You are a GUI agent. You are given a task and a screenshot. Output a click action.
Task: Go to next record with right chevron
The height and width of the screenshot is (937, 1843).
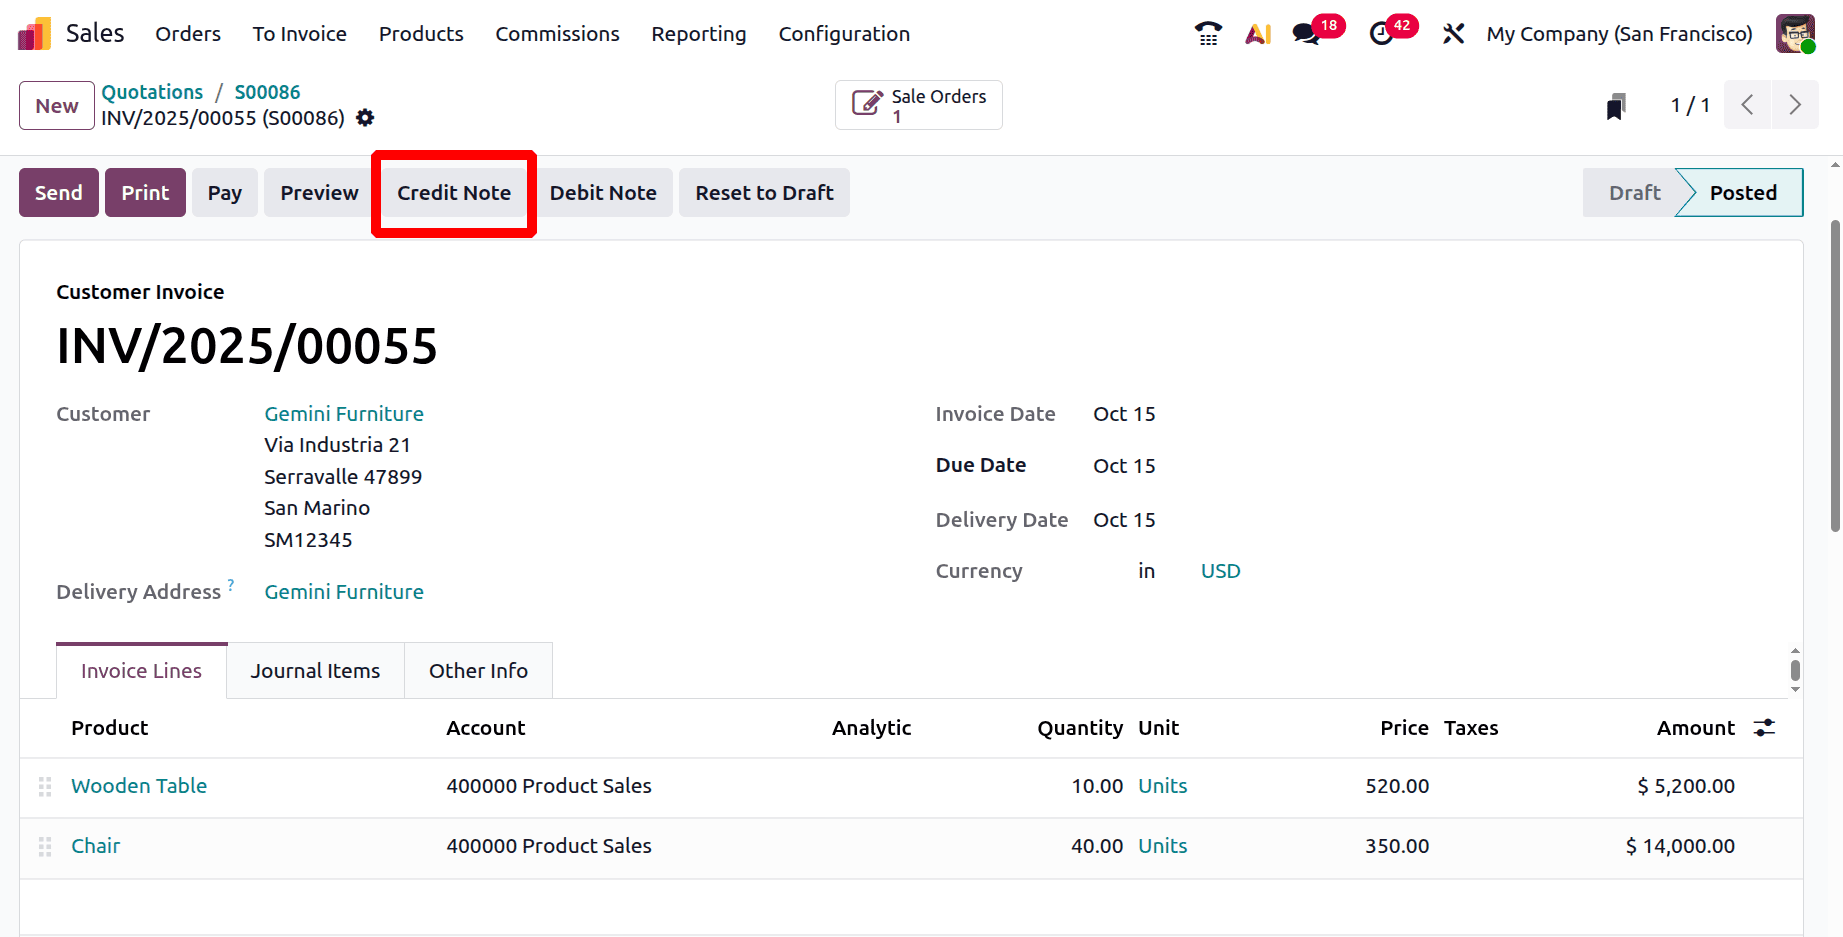pos(1795,104)
